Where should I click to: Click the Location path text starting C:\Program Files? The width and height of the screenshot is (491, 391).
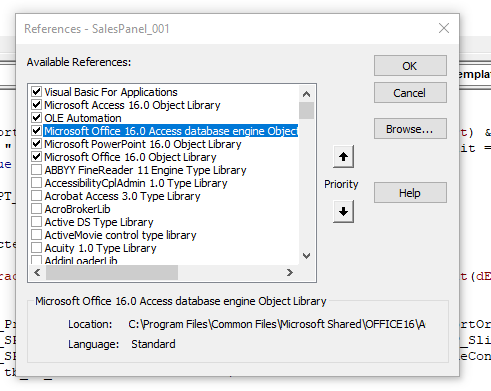pos(277,324)
